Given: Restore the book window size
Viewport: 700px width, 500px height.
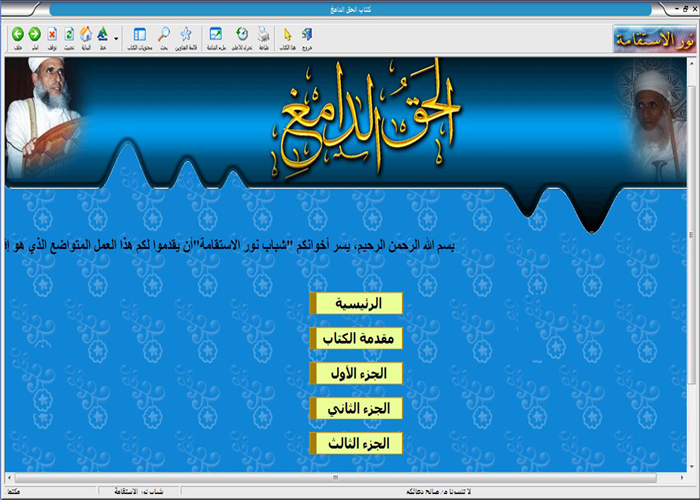Looking at the screenshot, I should 685,8.
